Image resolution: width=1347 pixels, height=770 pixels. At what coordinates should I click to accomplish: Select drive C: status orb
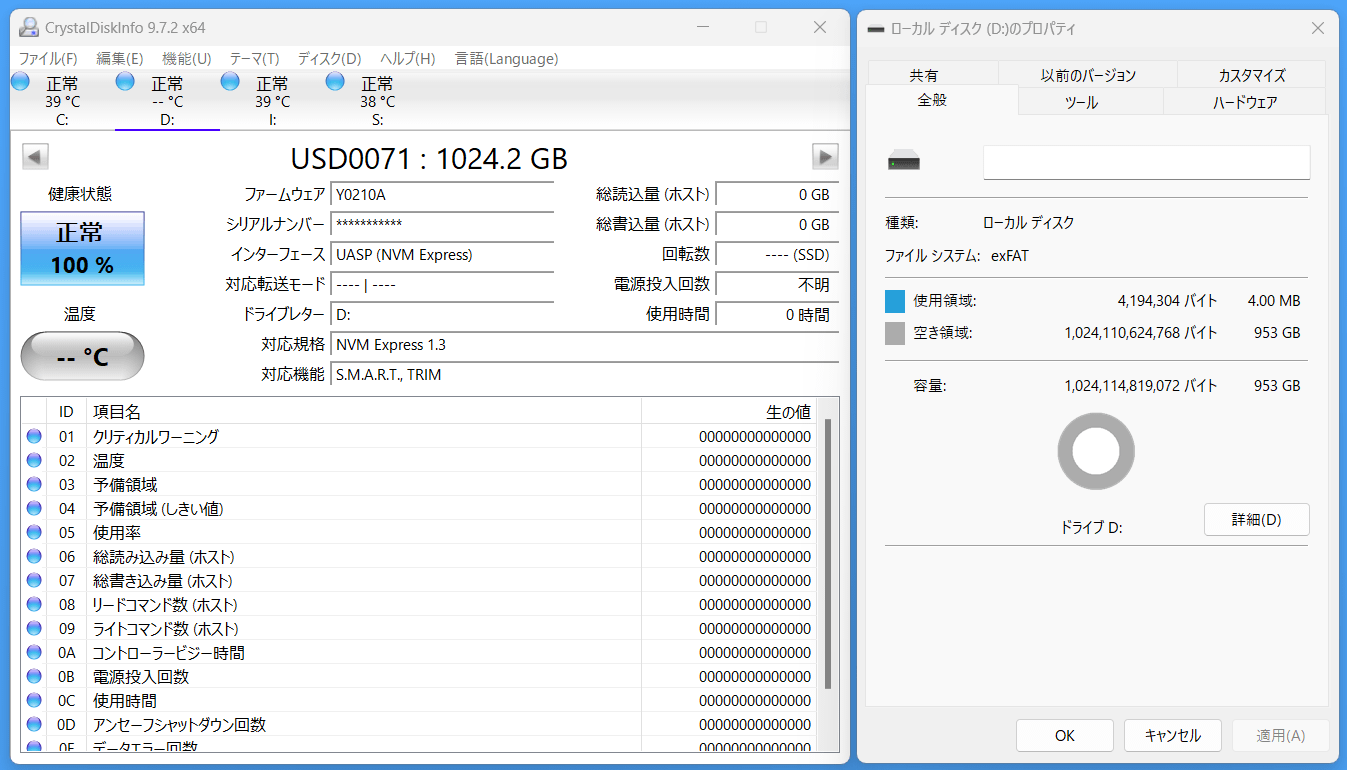[20, 82]
